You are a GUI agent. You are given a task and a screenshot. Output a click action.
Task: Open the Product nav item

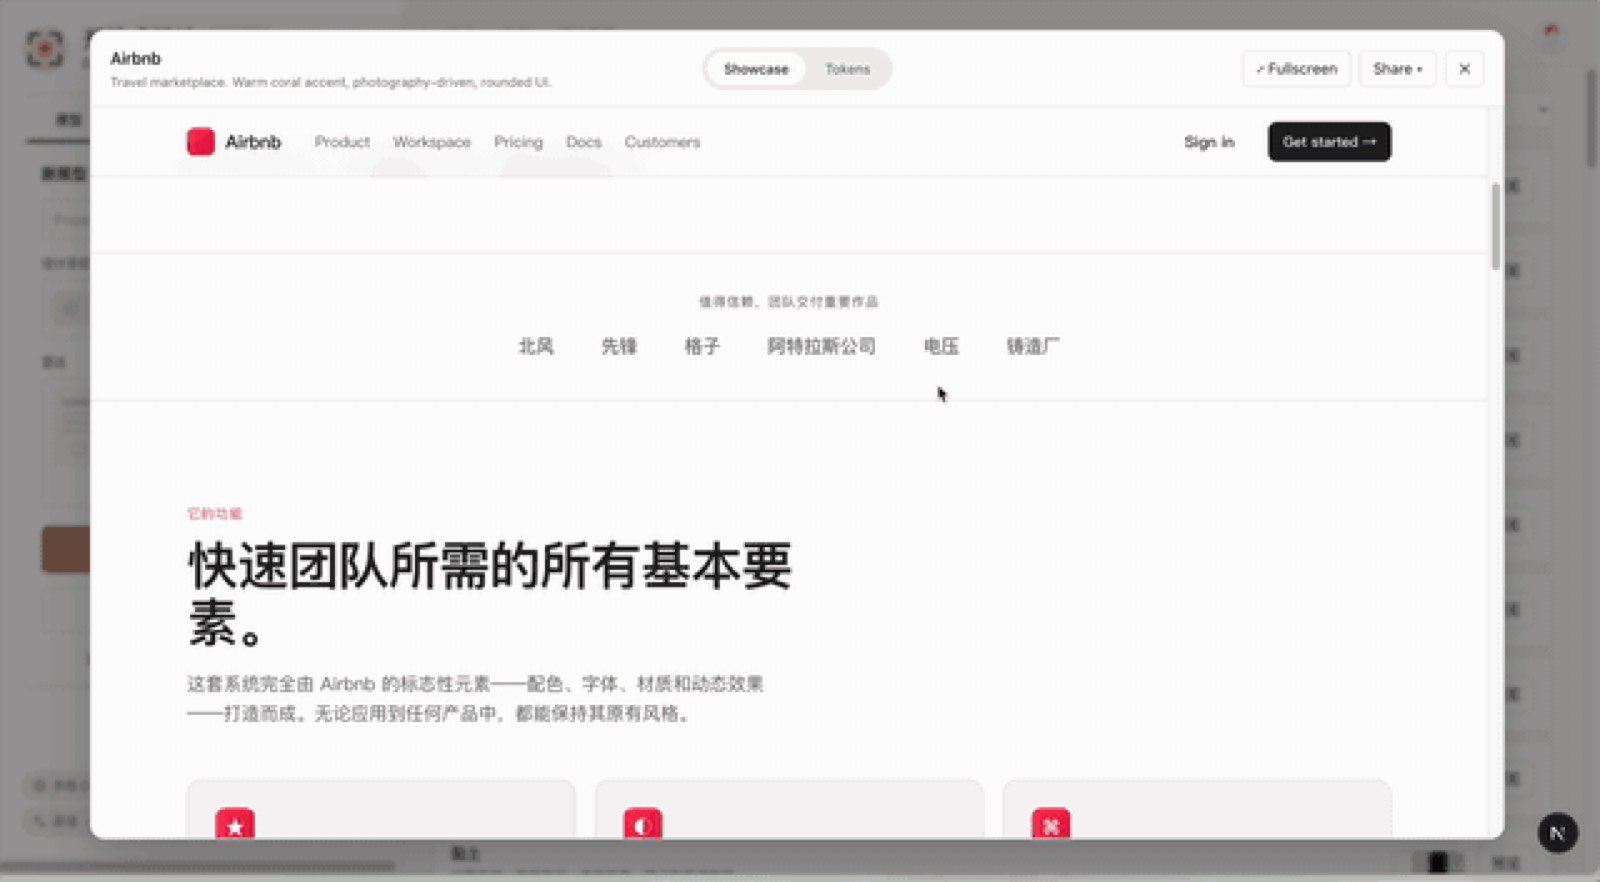[342, 142]
